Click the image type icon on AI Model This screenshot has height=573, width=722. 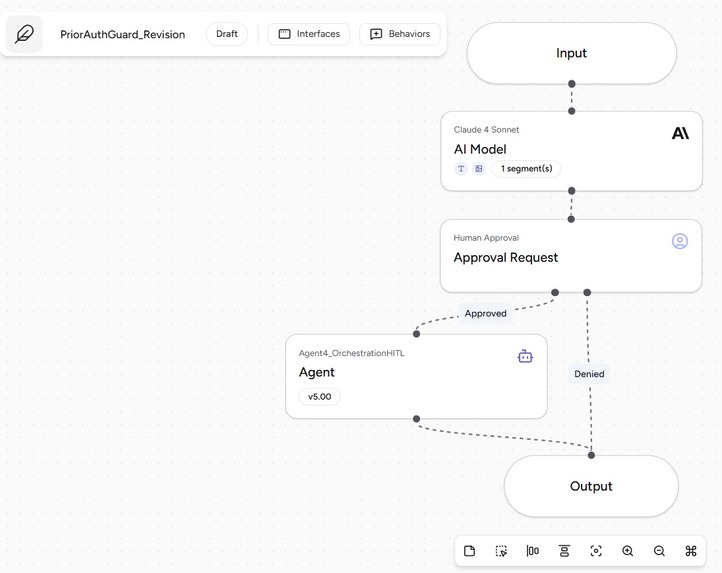479,169
